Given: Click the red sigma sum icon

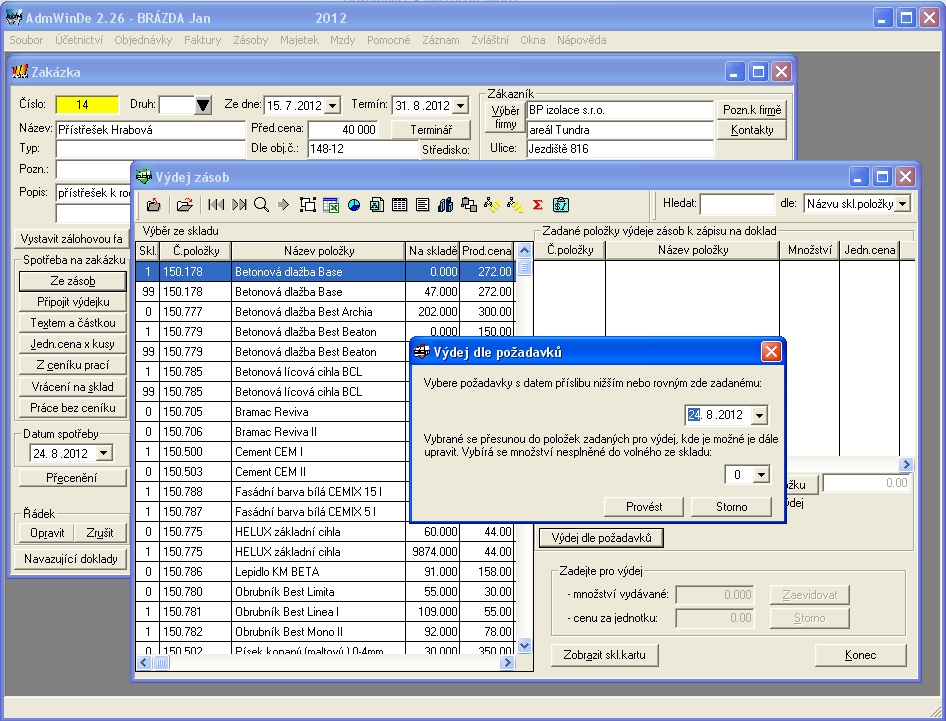Looking at the screenshot, I should coord(538,205).
